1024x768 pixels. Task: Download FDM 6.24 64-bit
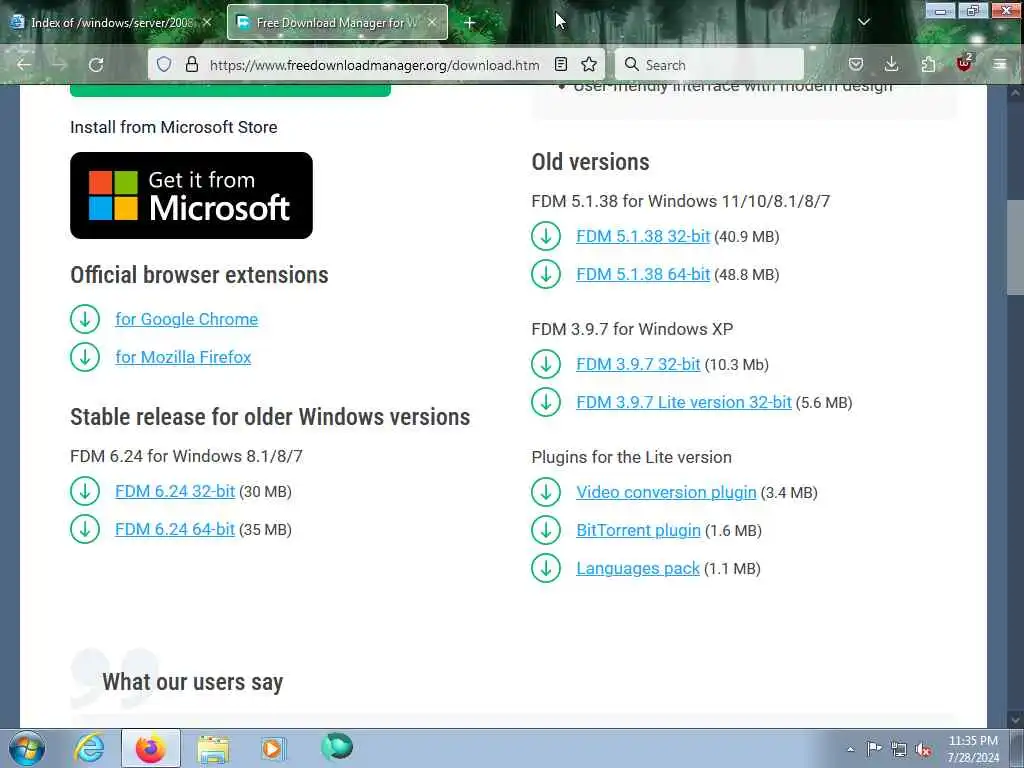(x=175, y=529)
